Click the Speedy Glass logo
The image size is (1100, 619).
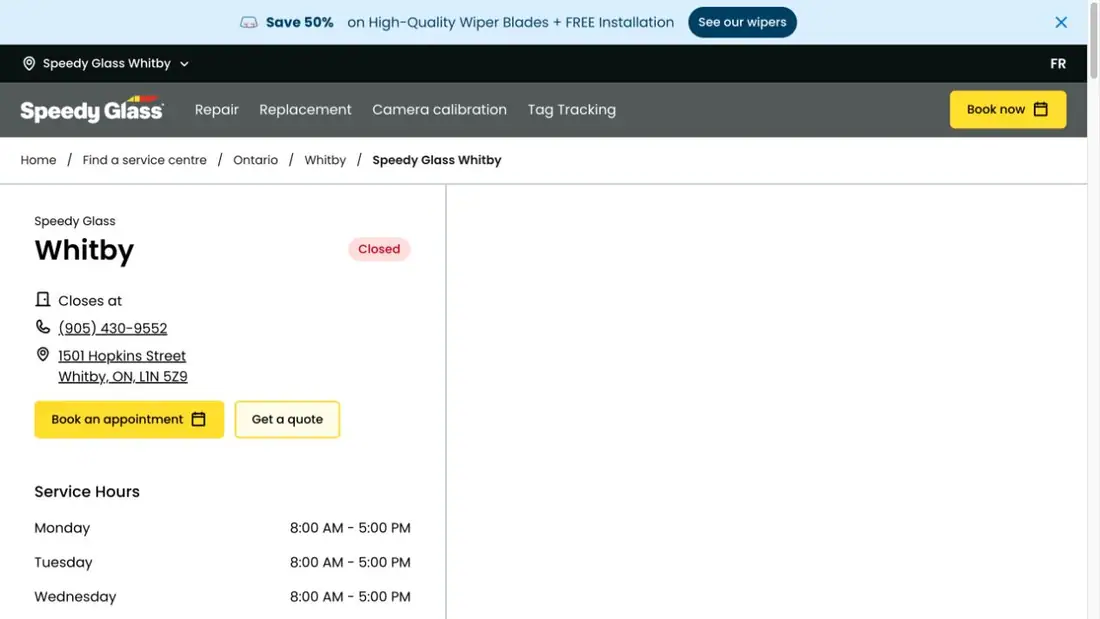coord(92,109)
